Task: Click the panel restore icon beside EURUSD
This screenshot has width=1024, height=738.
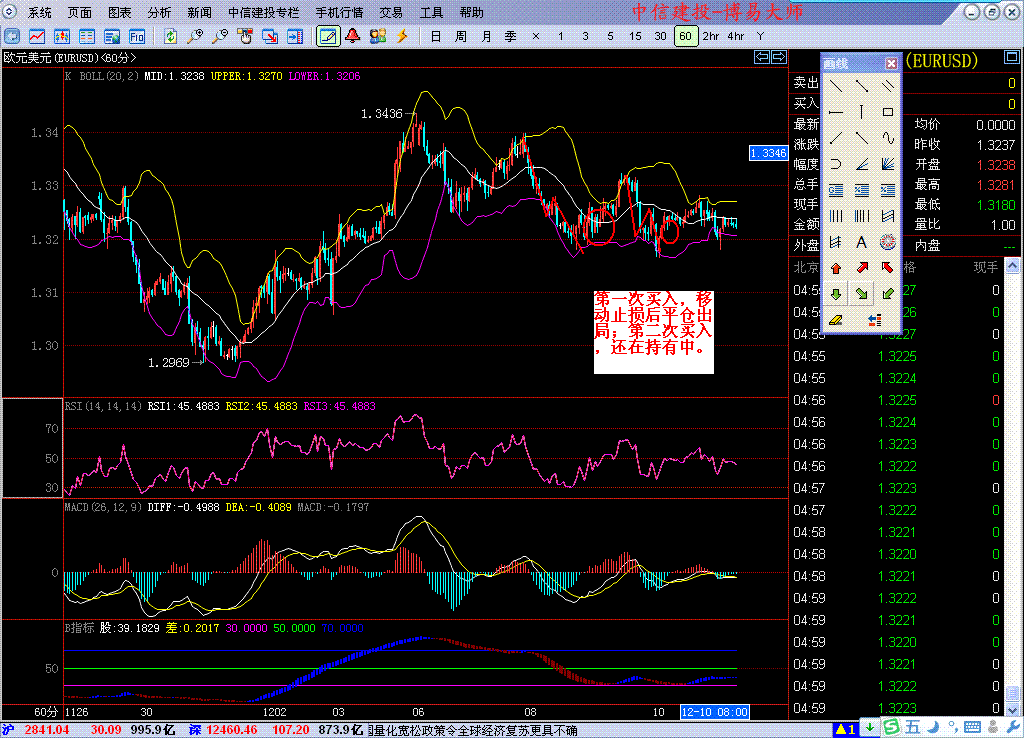Action: (x=1012, y=57)
